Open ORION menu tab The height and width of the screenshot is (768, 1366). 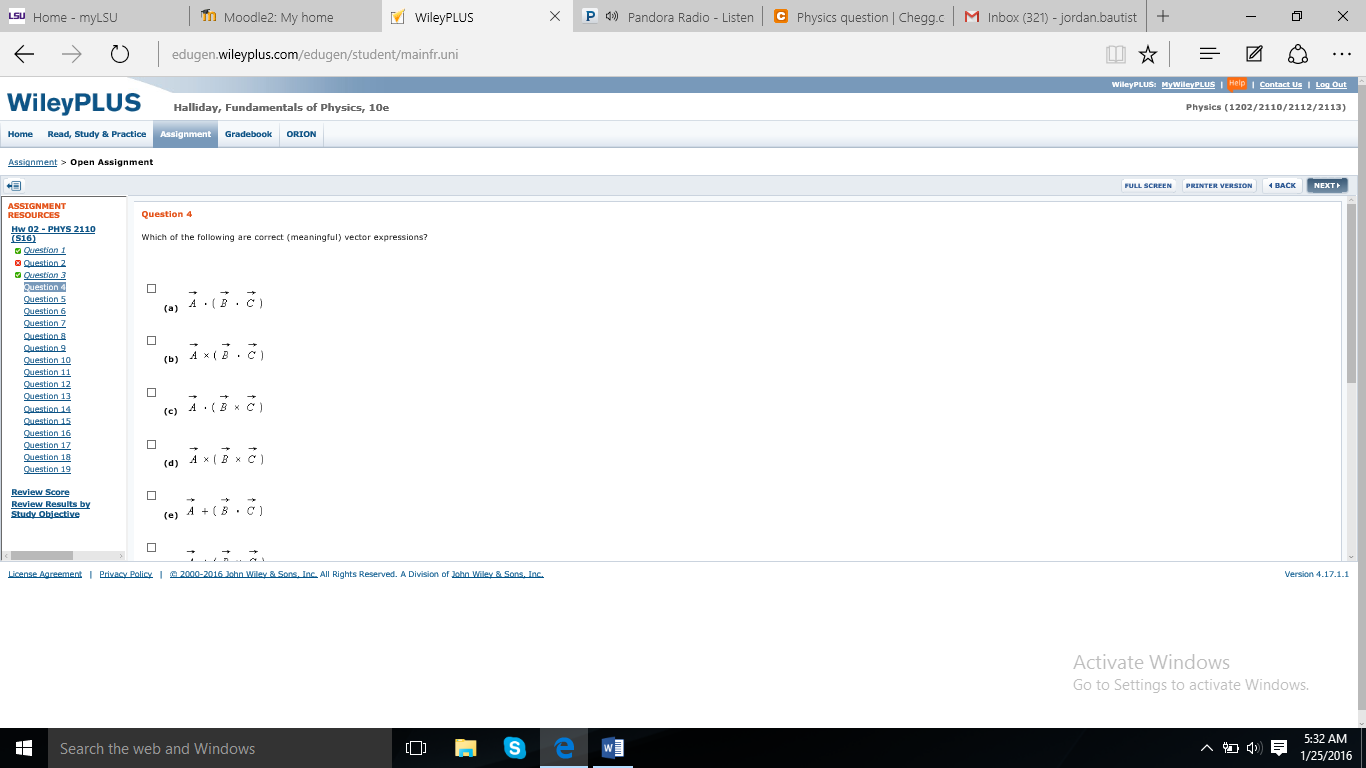[x=301, y=134]
